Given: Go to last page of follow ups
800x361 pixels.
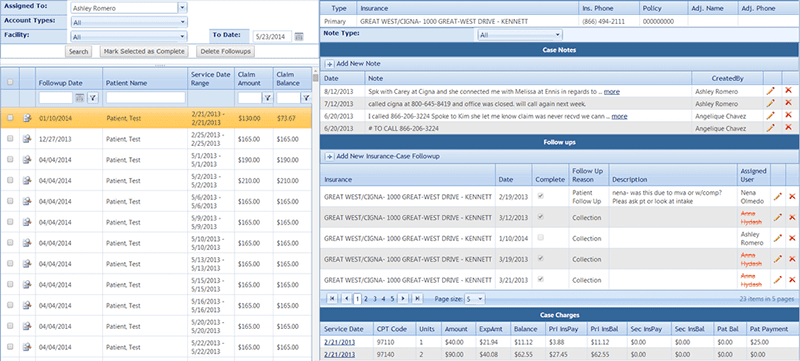Looking at the screenshot, I should (x=417, y=299).
